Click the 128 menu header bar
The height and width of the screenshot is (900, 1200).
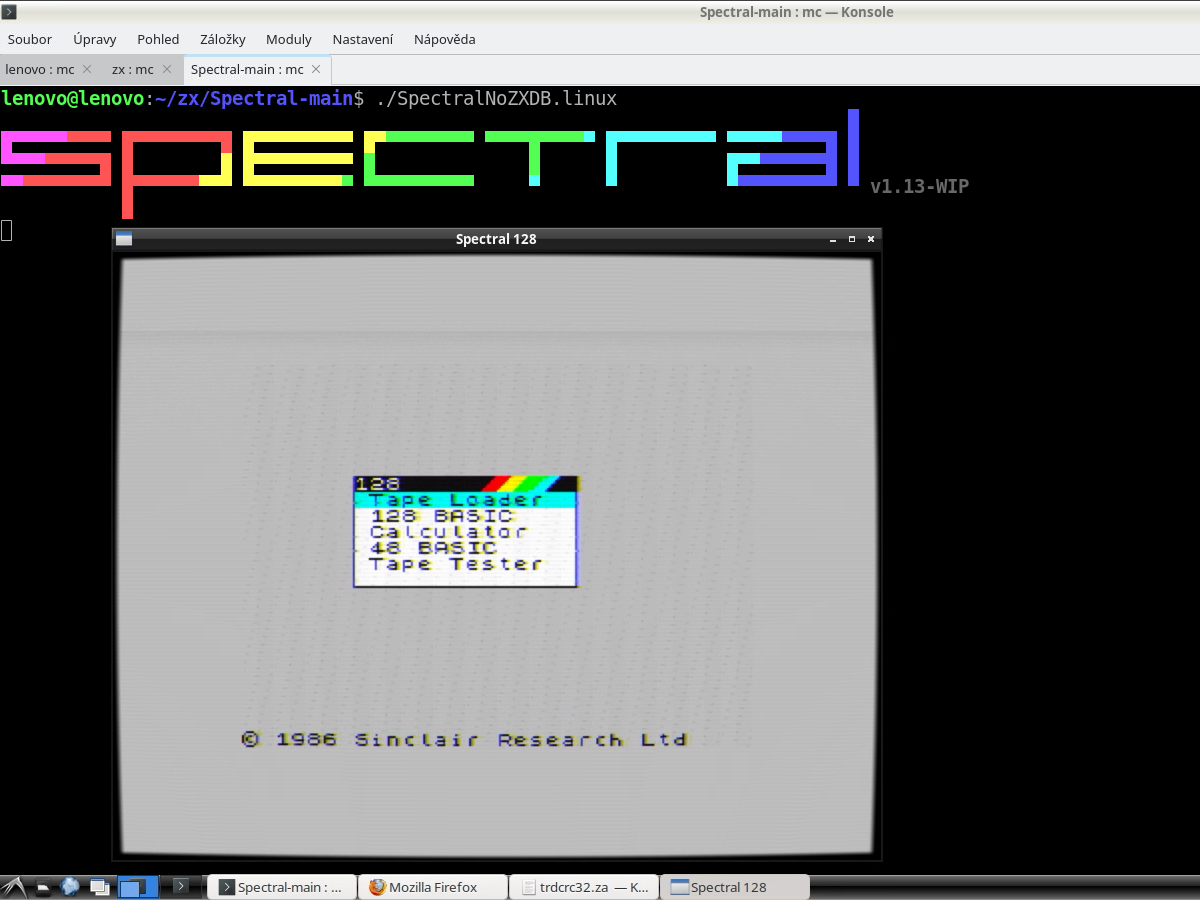(x=466, y=484)
